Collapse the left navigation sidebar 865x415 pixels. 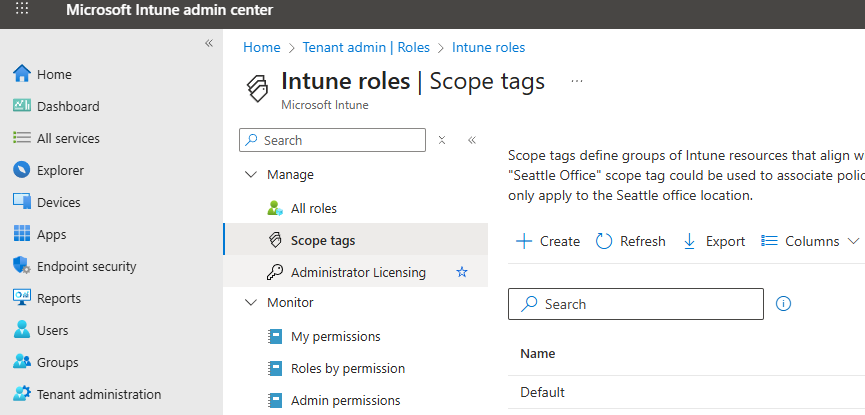click(209, 43)
